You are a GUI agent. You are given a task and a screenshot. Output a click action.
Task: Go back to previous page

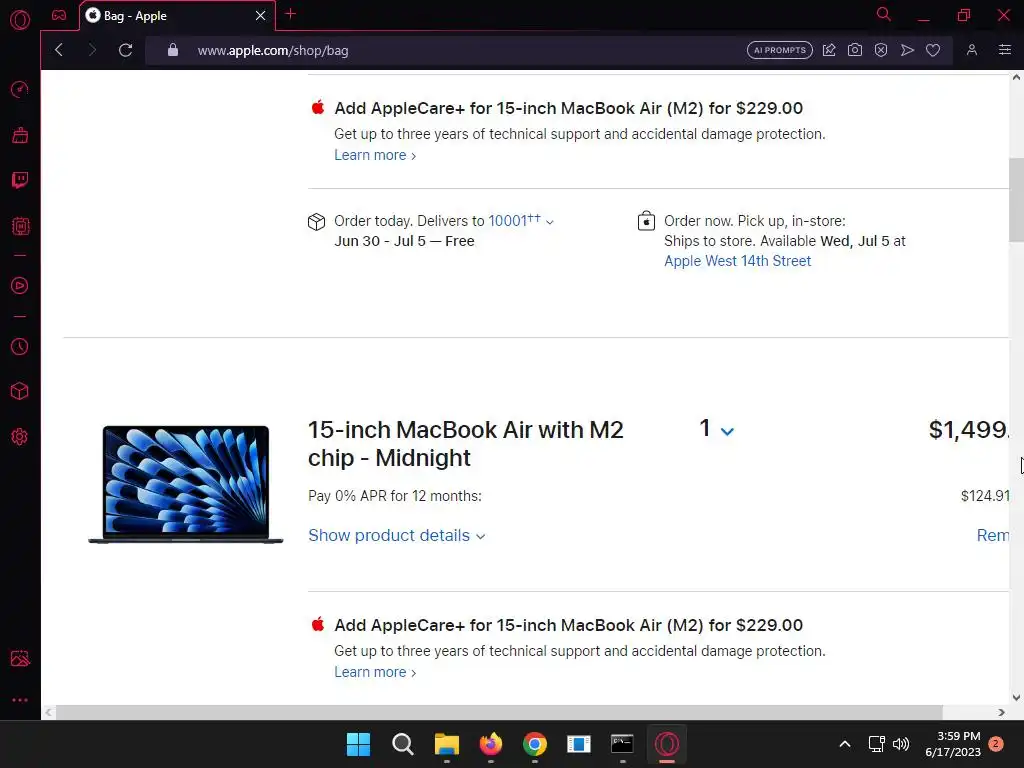coord(59,50)
